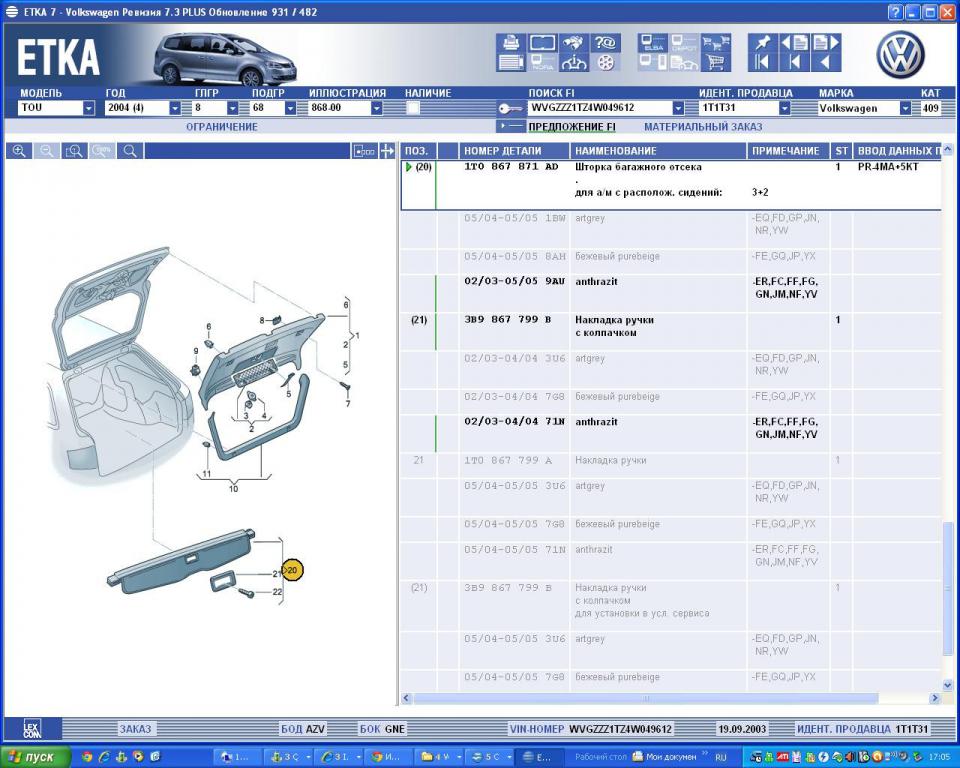Click the ЗАКАЗ button in status bar

click(135, 729)
